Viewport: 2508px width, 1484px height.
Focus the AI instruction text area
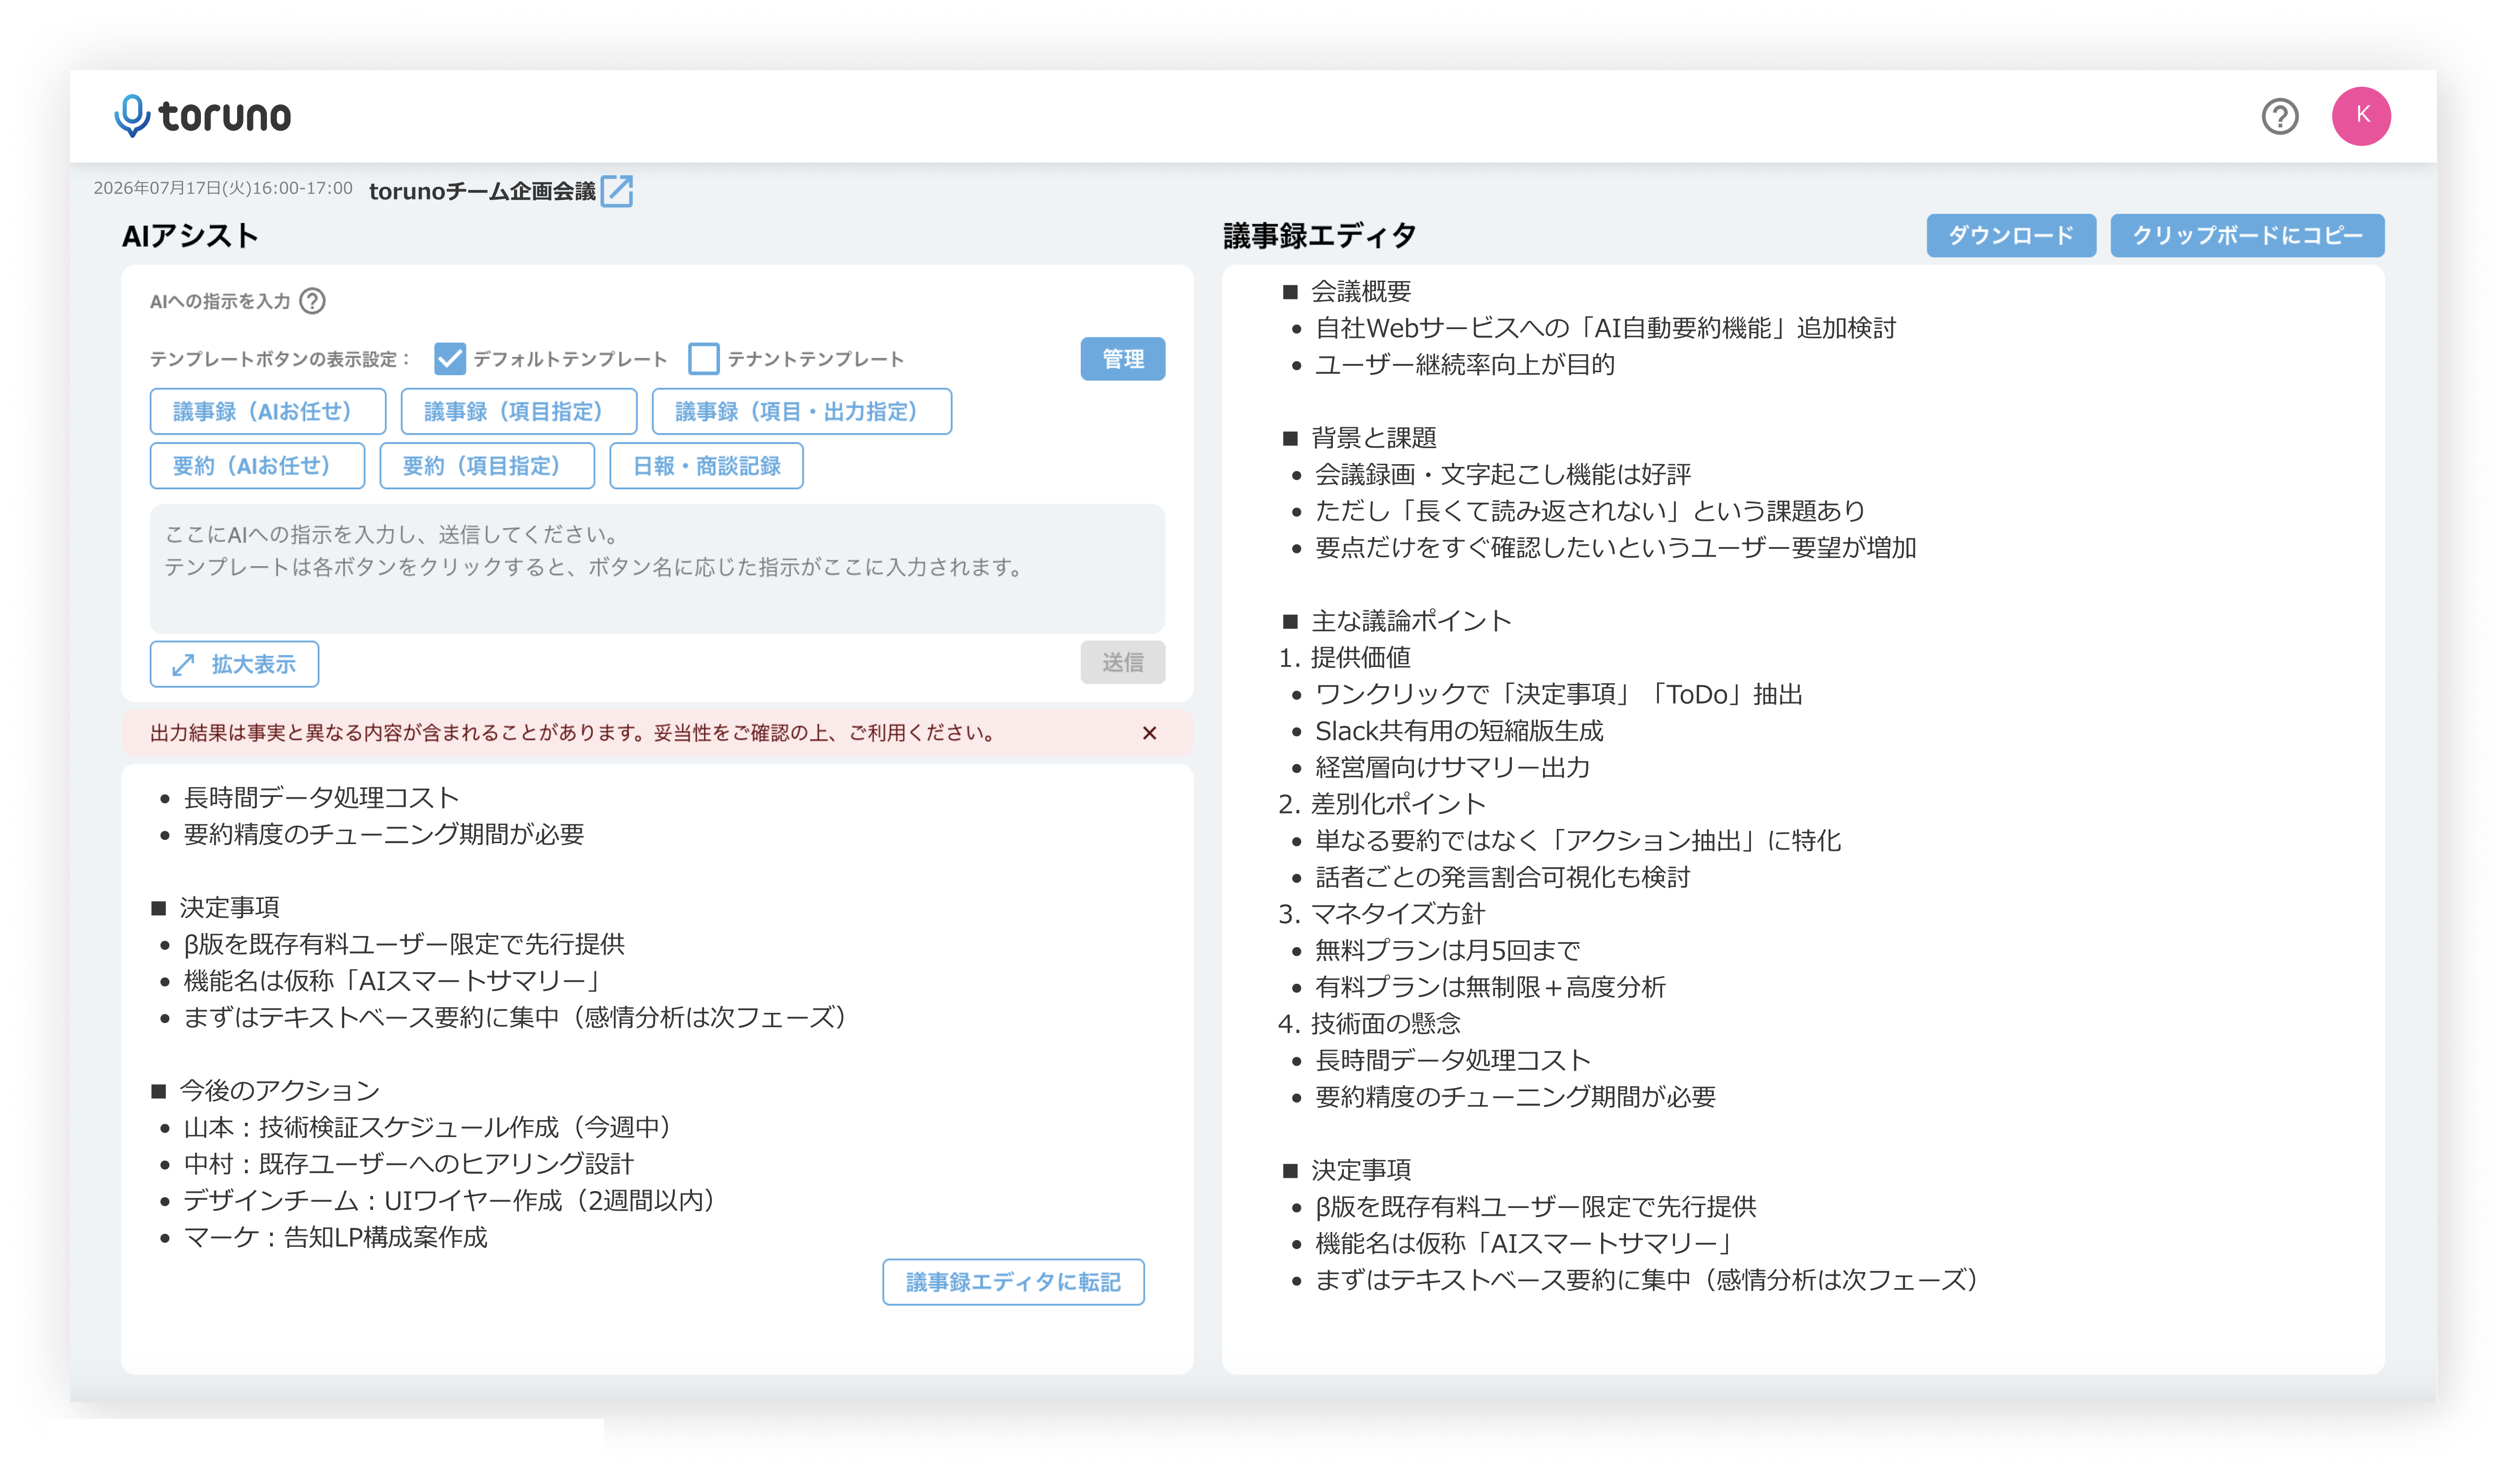[x=657, y=568]
